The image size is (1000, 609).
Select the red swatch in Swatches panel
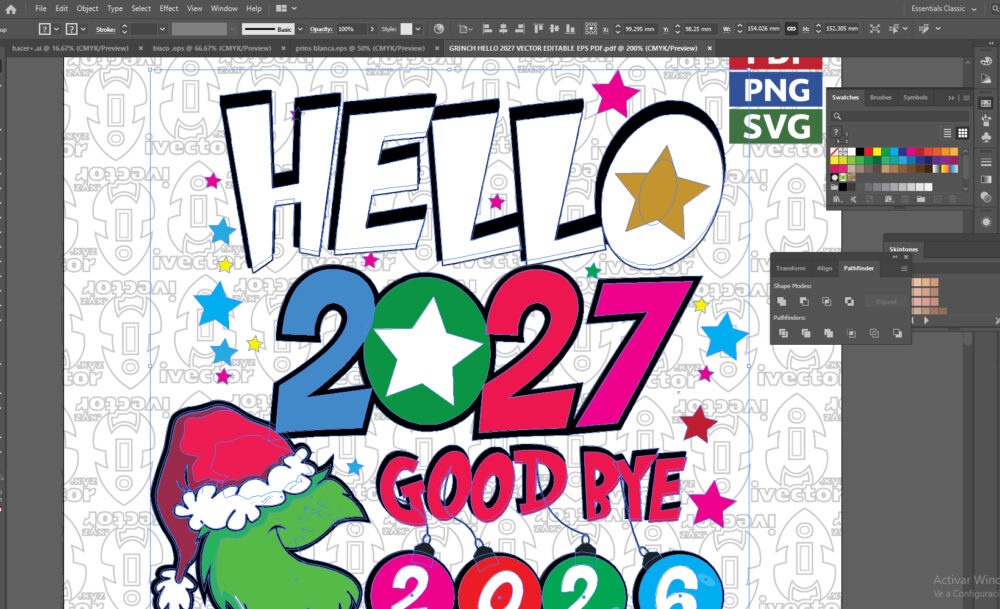869,152
